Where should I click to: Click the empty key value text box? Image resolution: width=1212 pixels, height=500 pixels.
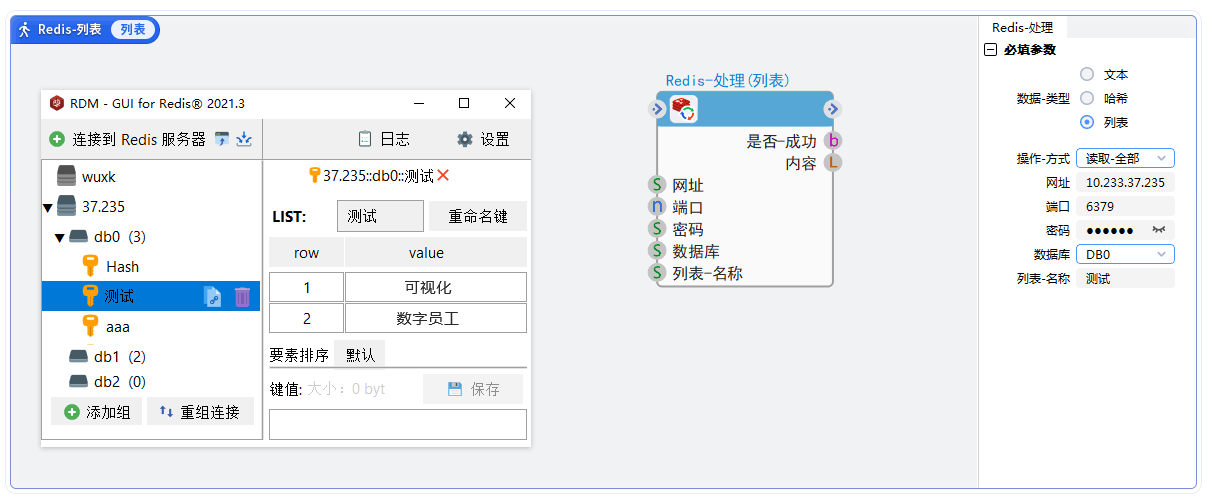coord(398,424)
